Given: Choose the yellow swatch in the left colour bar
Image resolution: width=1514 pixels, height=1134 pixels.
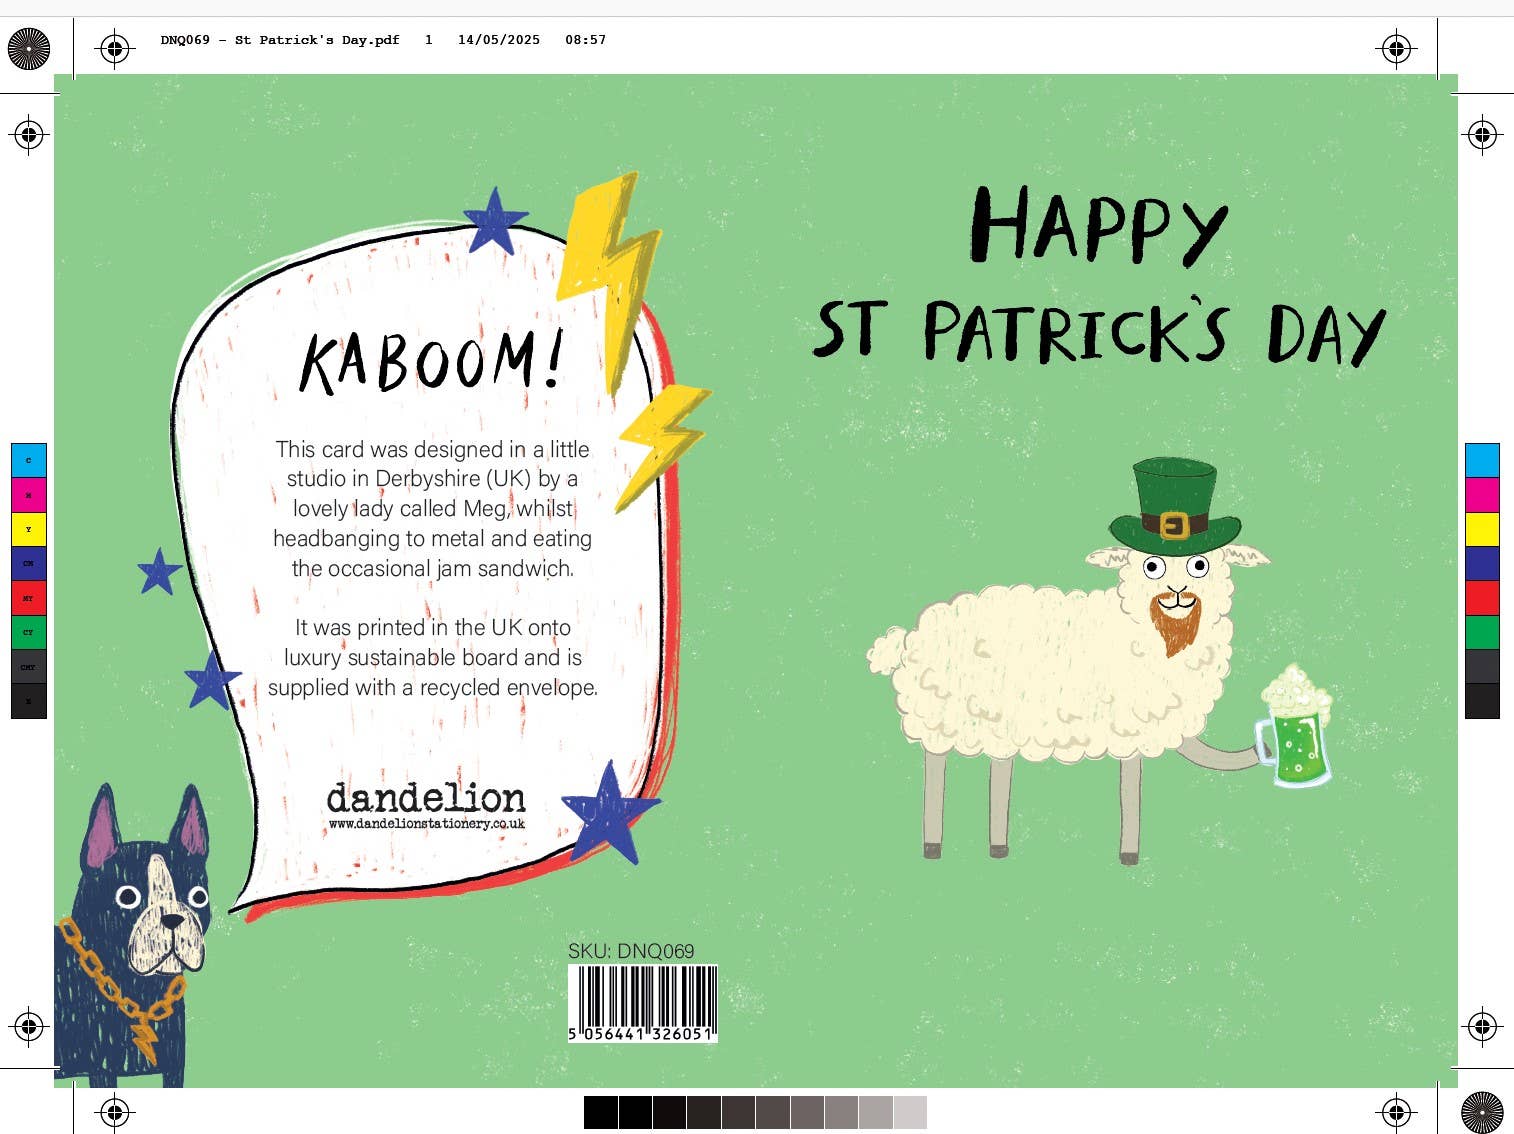Looking at the screenshot, I should pos(28,530).
